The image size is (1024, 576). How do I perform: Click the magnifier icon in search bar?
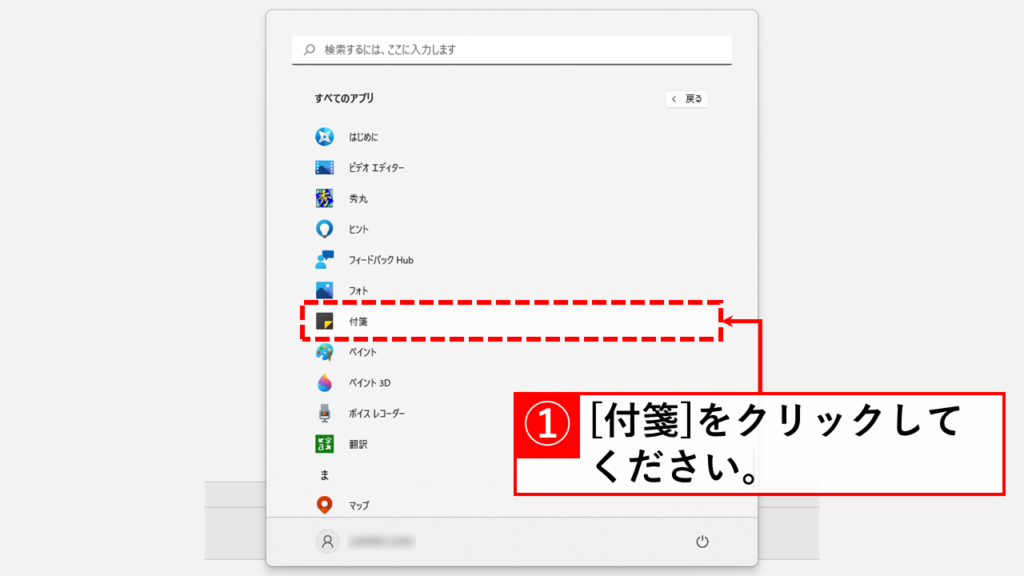[x=310, y=49]
